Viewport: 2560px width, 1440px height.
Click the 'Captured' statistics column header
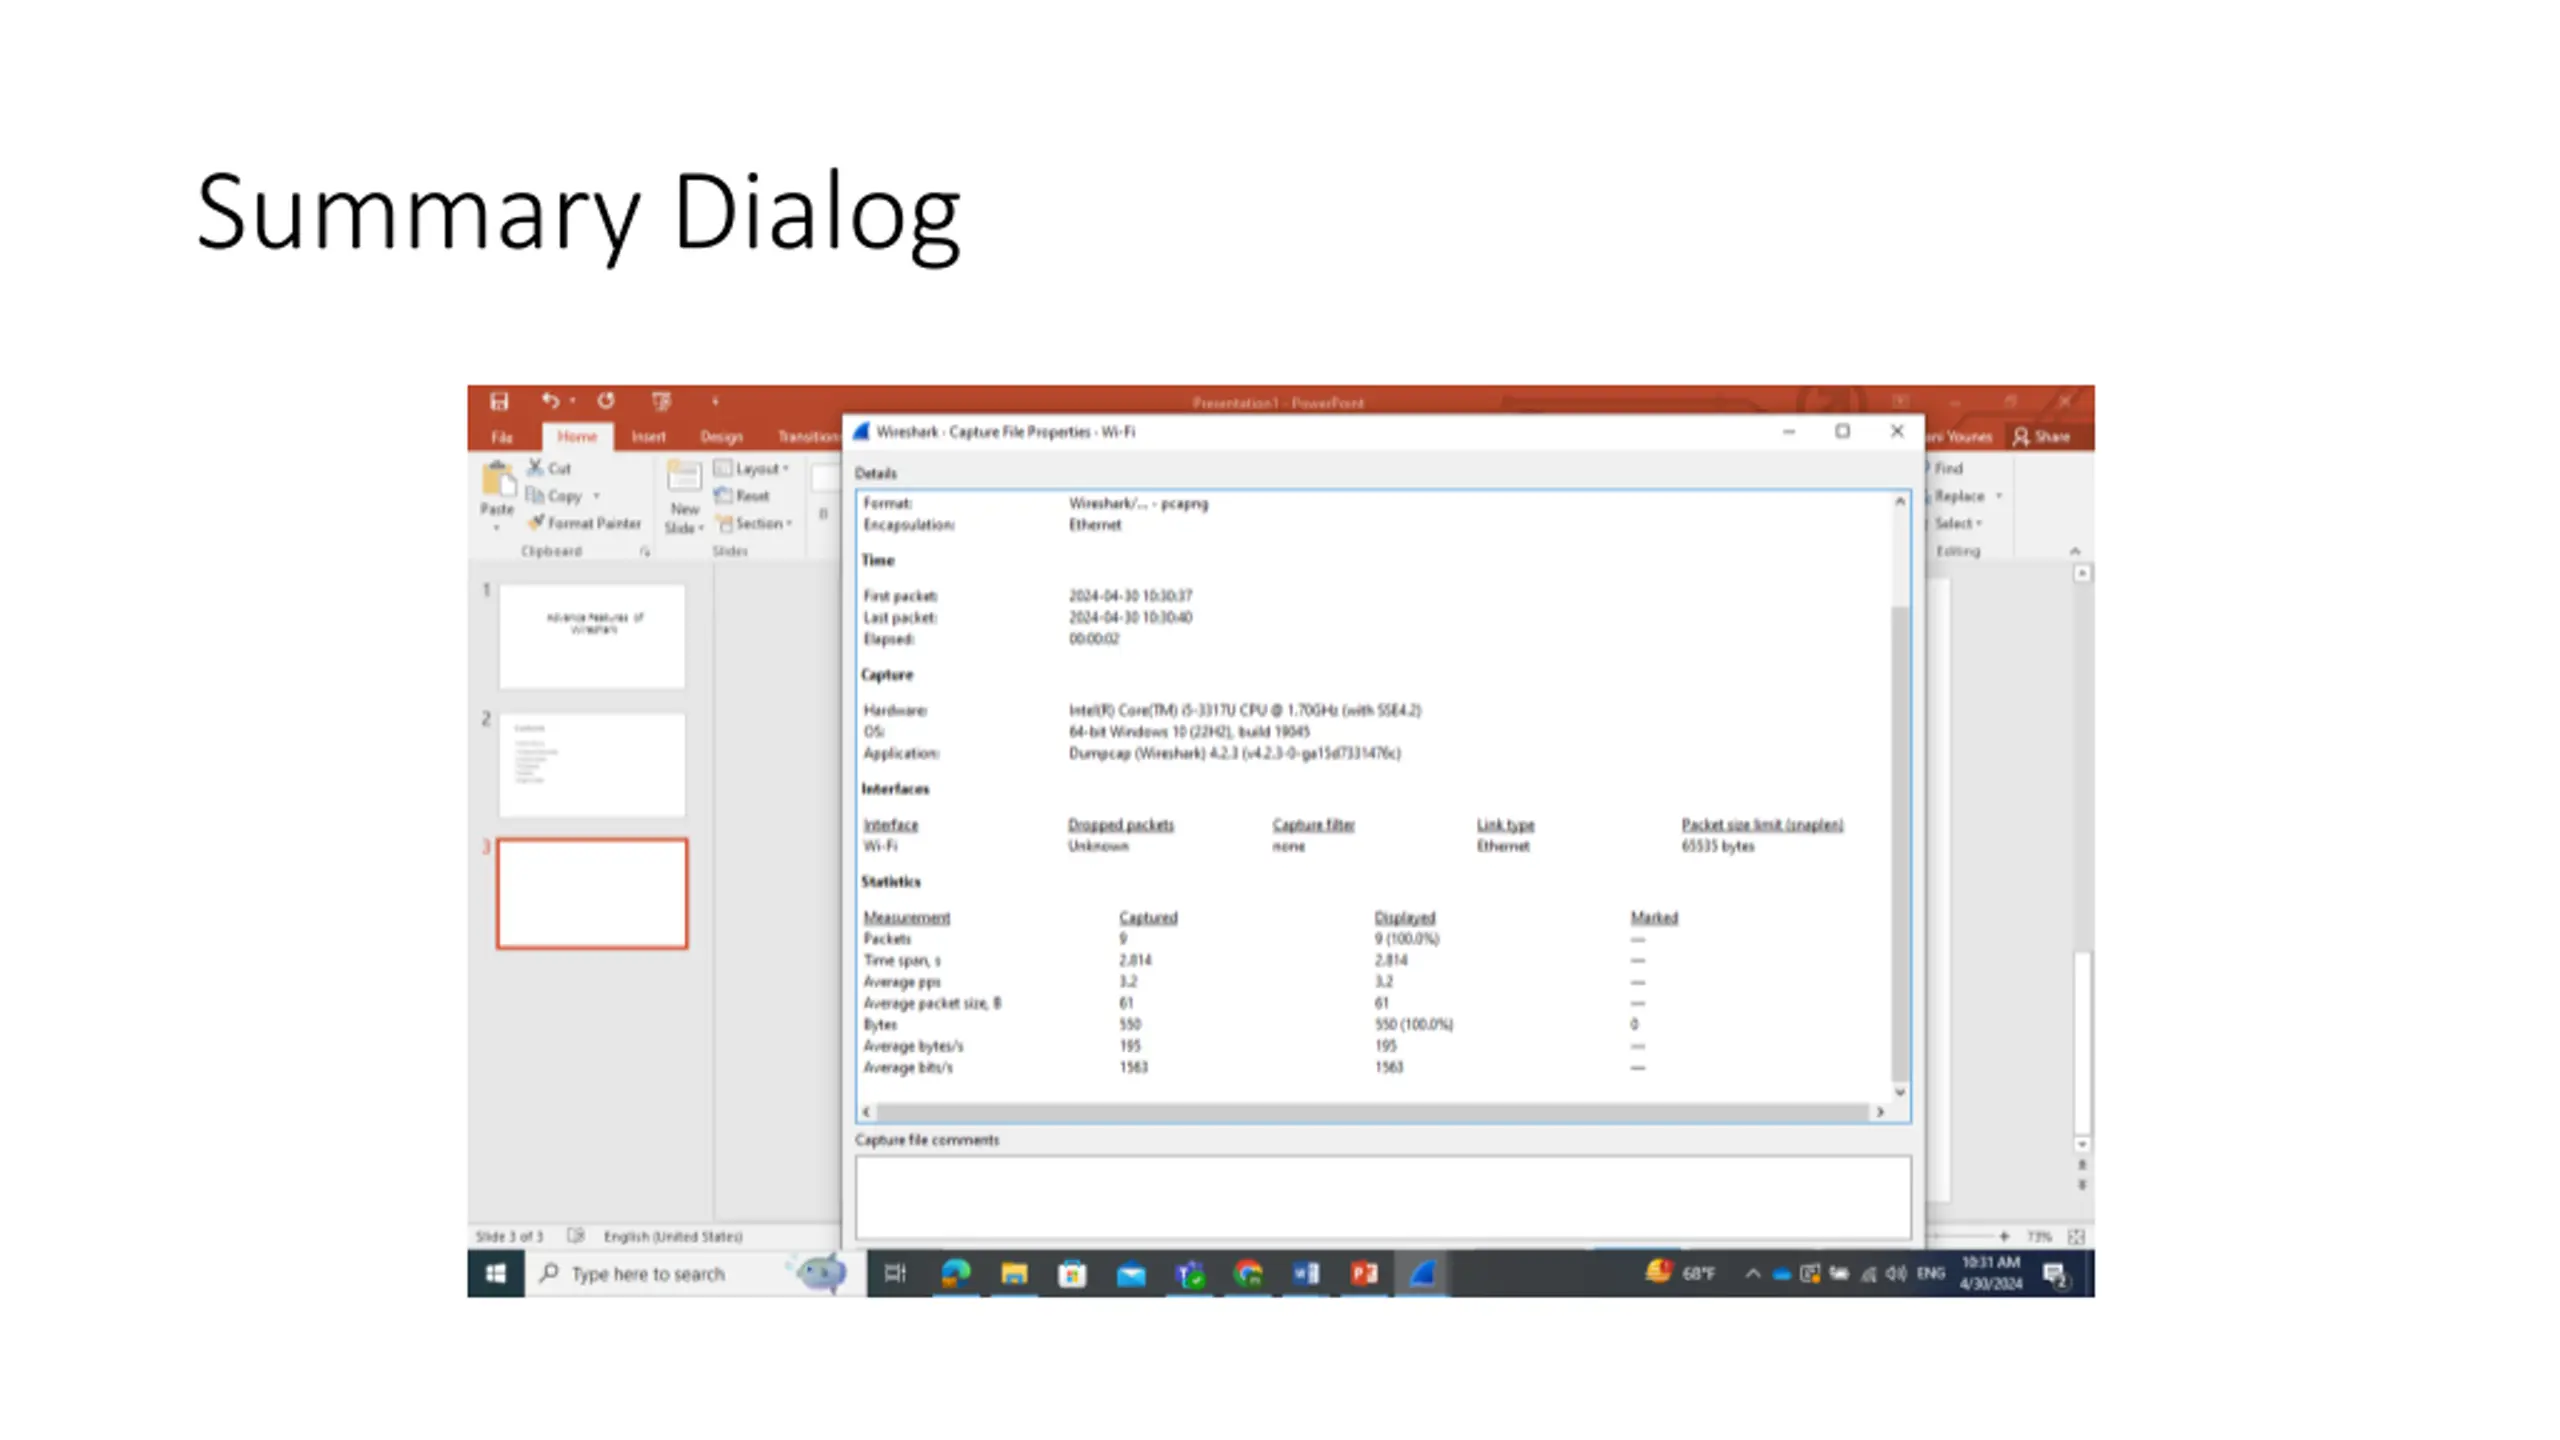1148,917
